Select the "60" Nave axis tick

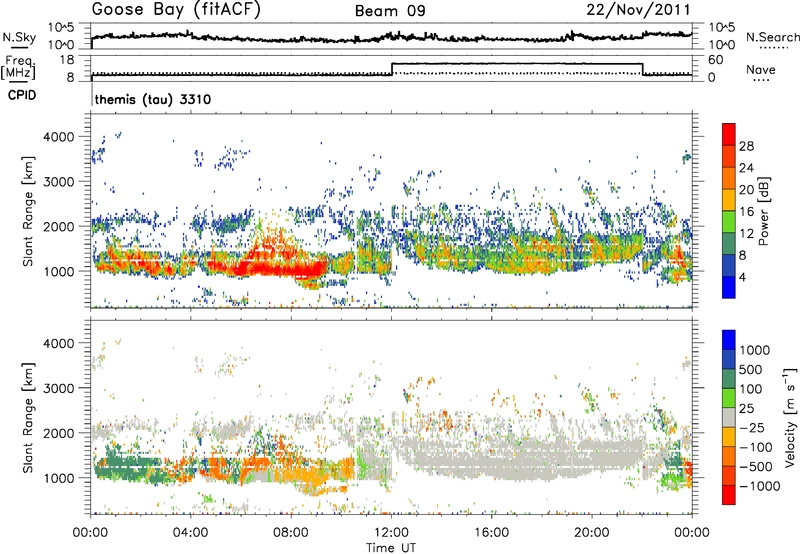716,60
